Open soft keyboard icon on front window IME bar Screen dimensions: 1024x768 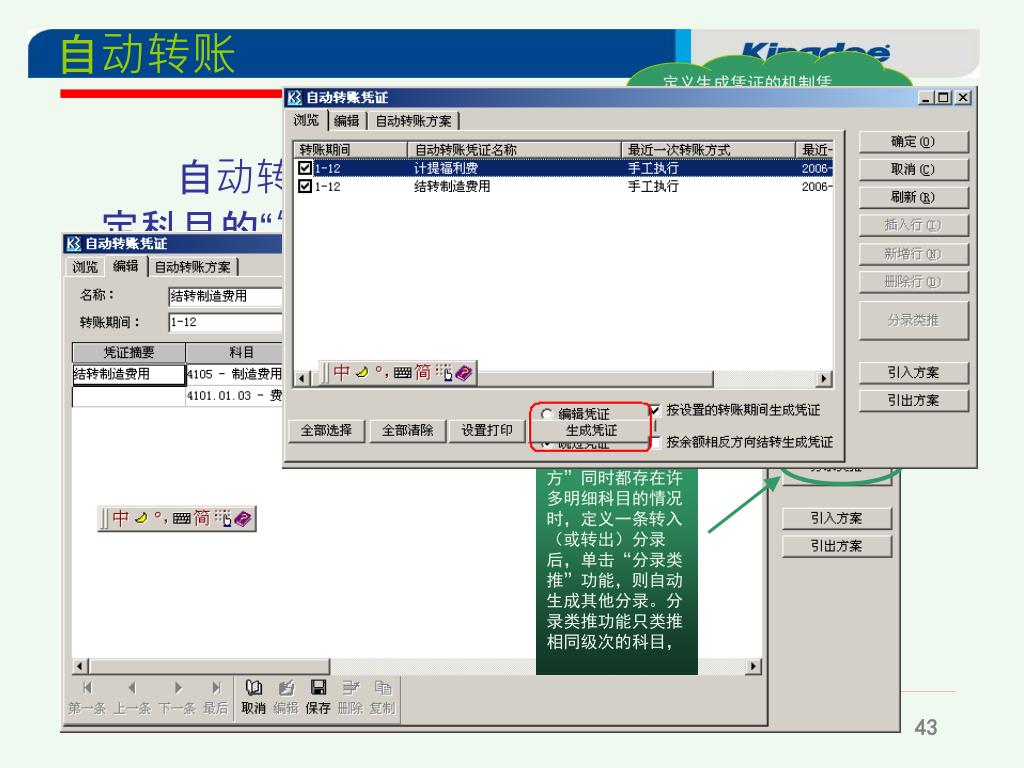[x=402, y=373]
